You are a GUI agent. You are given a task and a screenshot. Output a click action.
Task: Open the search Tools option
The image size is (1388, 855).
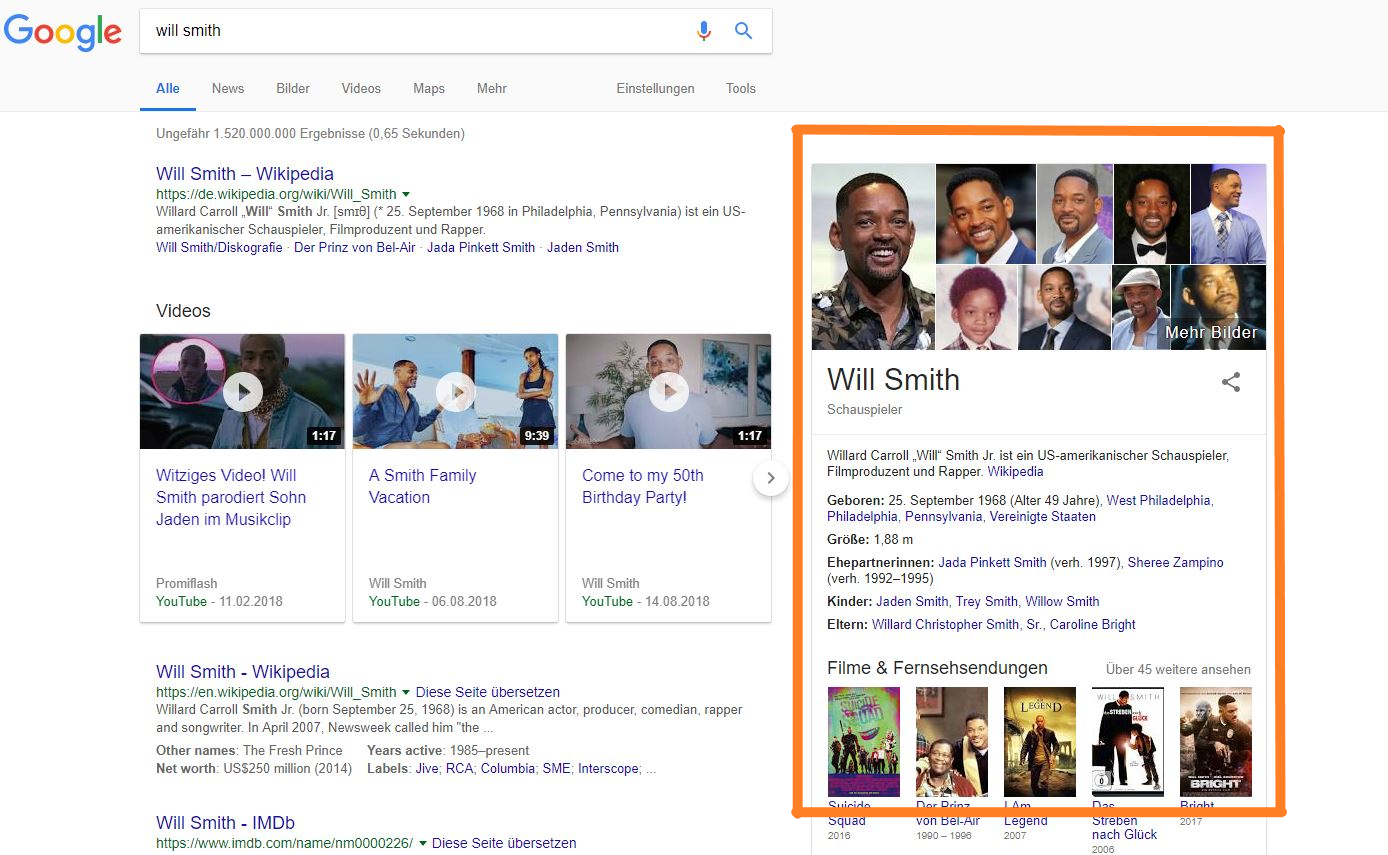click(741, 88)
